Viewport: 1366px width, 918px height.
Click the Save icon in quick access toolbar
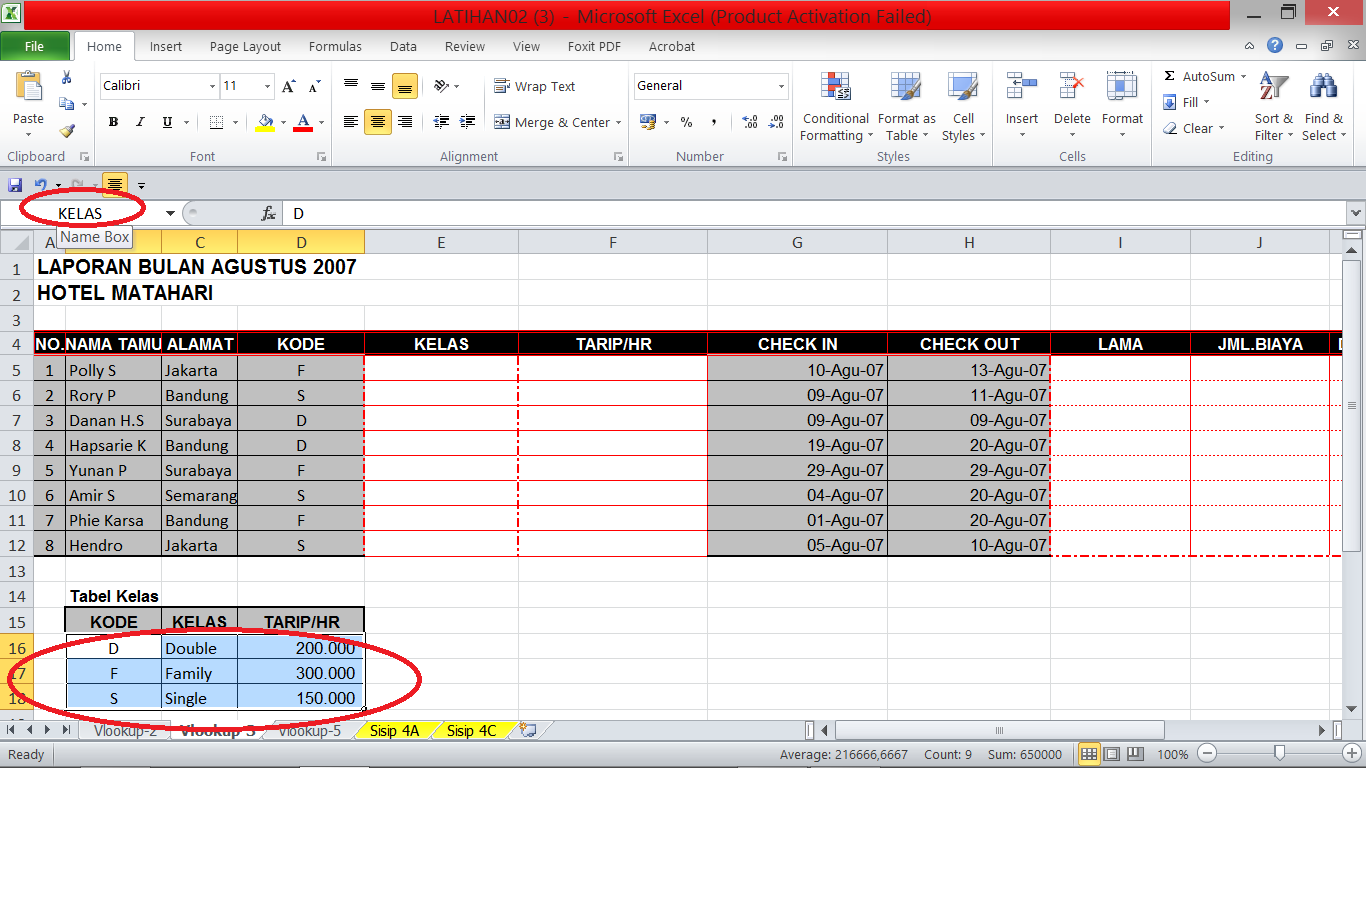pos(15,185)
